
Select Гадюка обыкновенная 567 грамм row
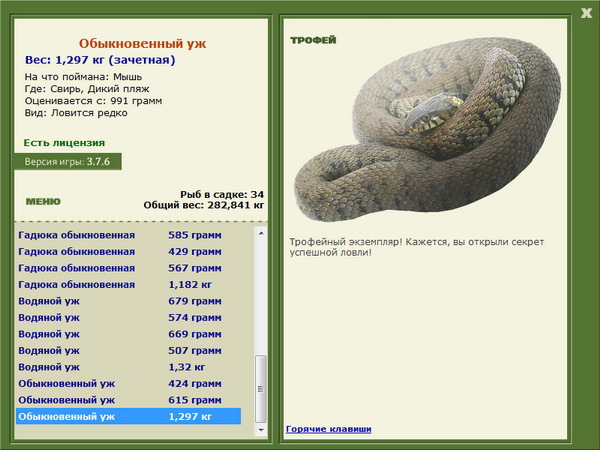(128, 268)
